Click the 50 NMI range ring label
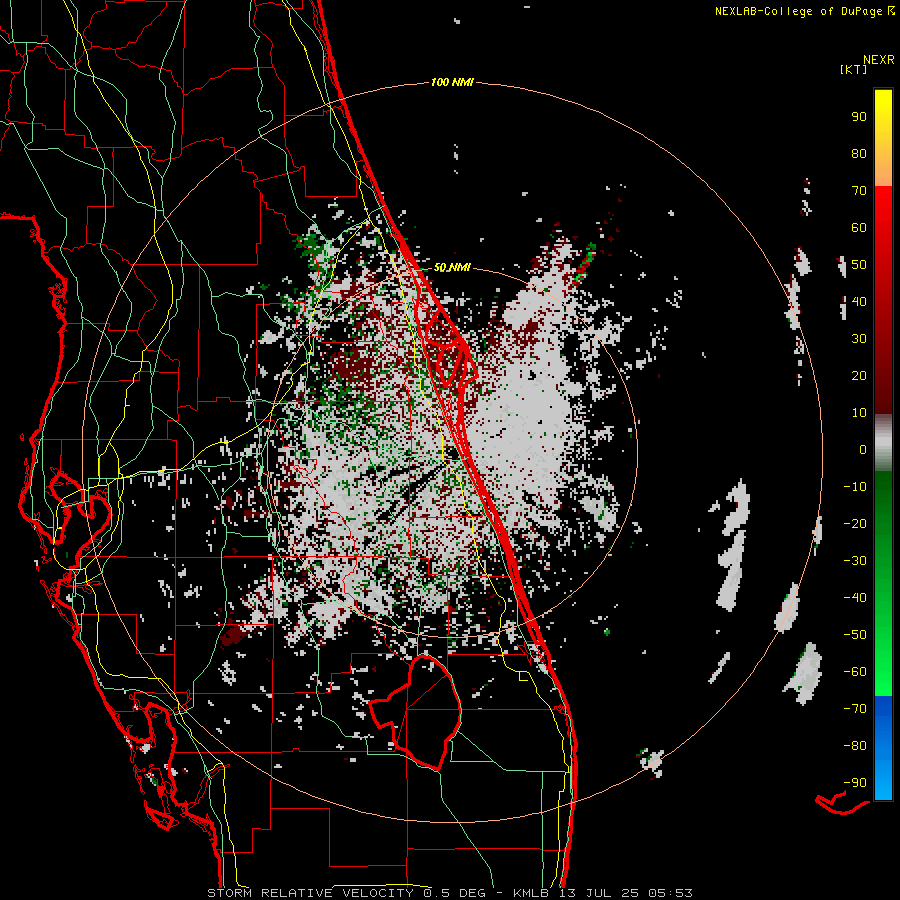 click(452, 267)
